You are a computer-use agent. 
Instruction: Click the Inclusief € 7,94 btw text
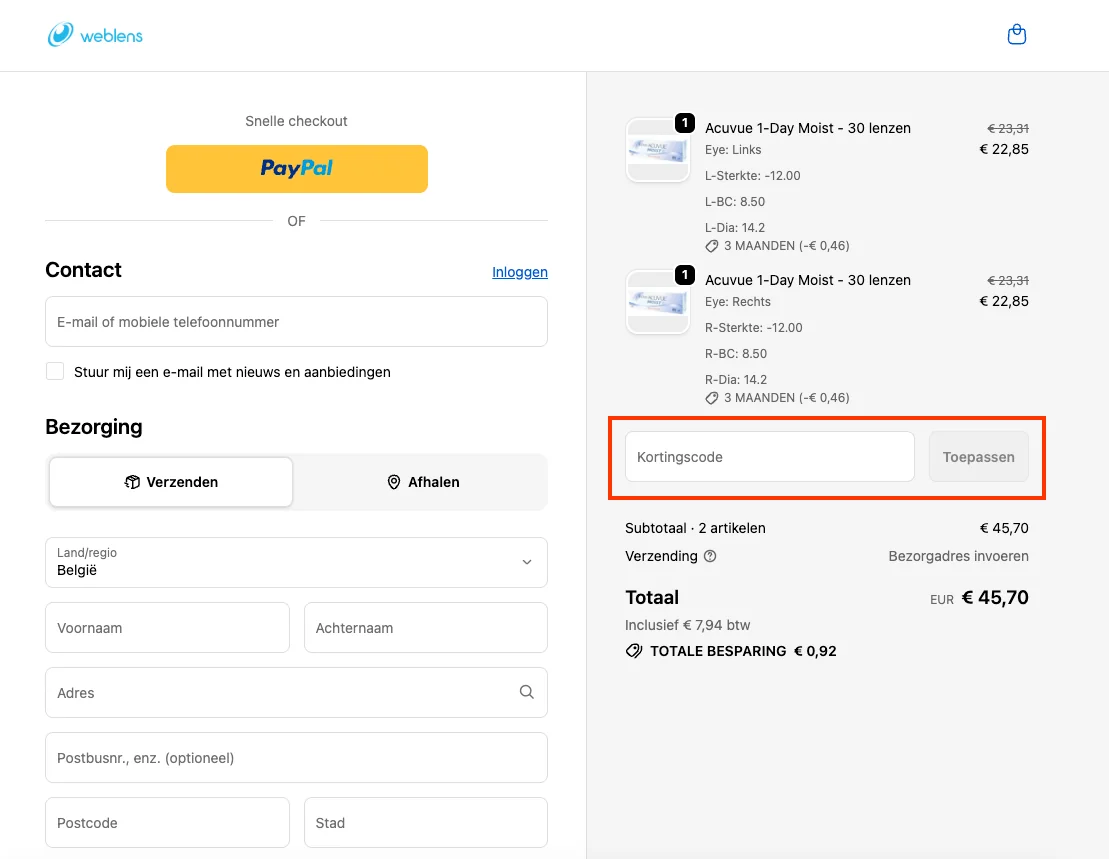coord(687,625)
